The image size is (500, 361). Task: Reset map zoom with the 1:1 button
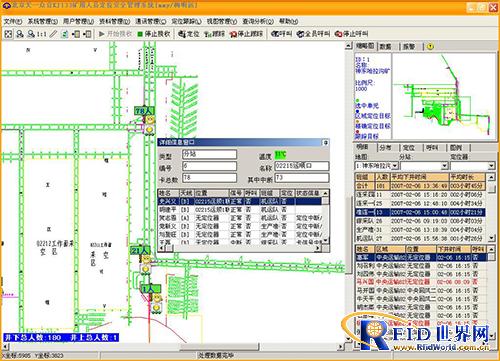(x=42, y=34)
